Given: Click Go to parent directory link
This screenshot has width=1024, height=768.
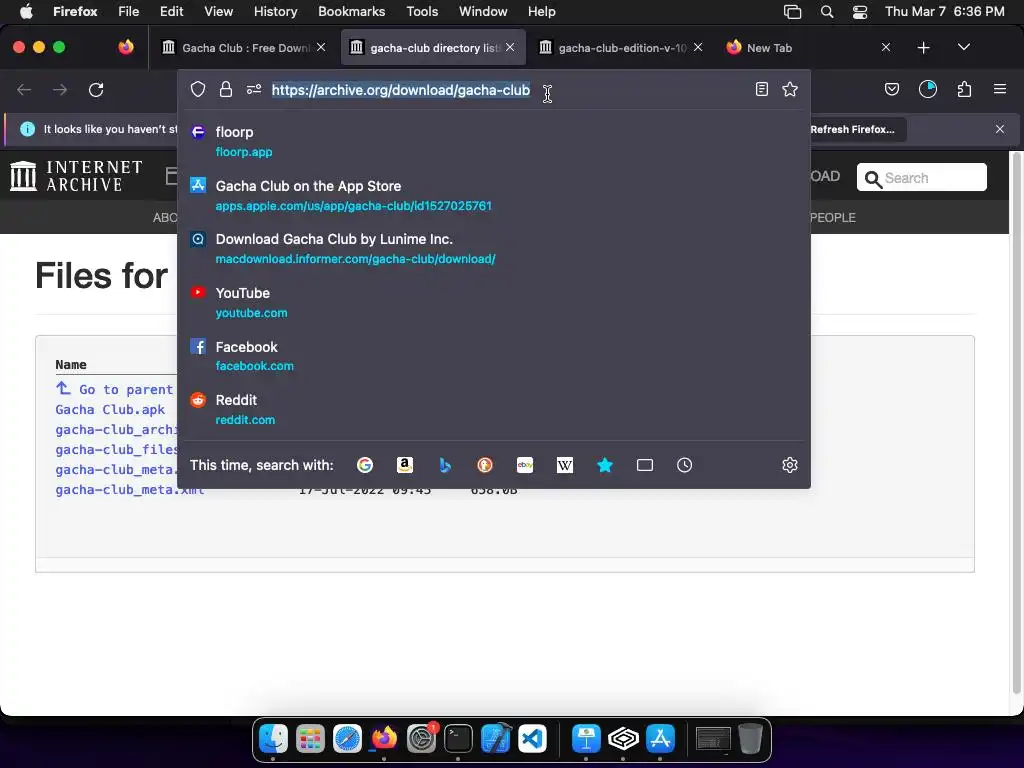Looking at the screenshot, I should tap(114, 389).
